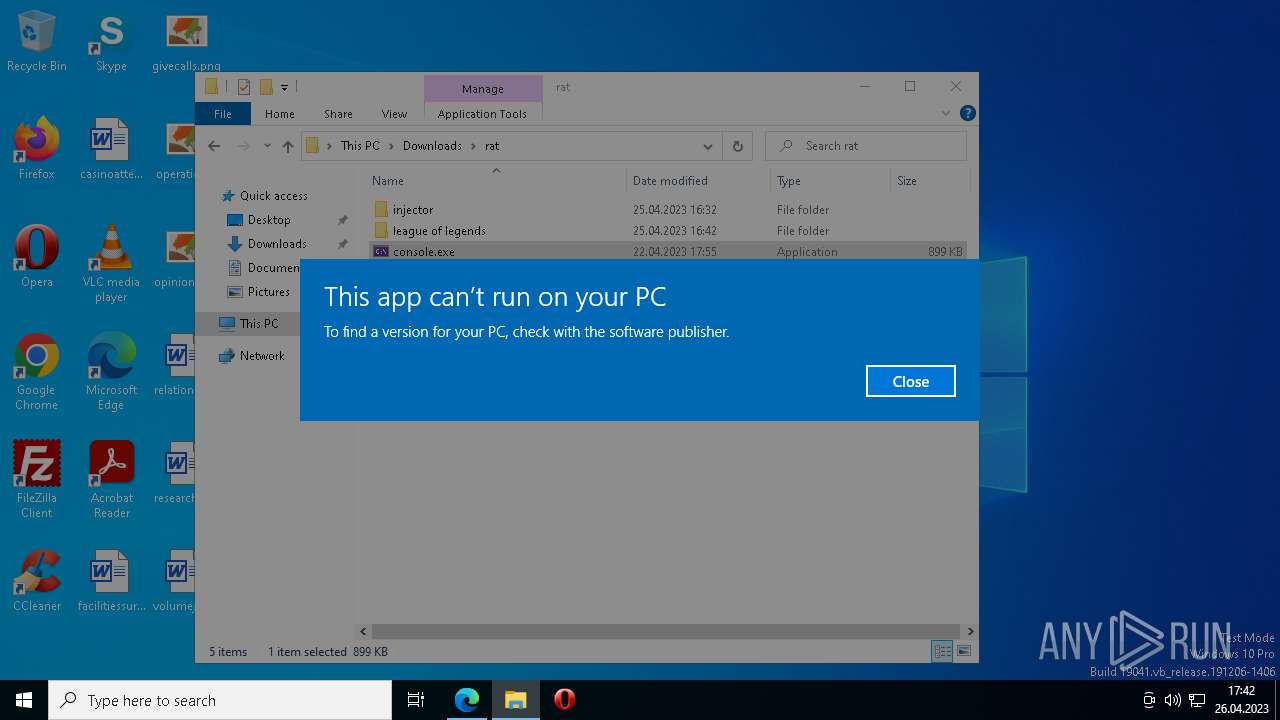Open Application Tools ribbon tab
This screenshot has width=1280, height=720.
pos(482,114)
